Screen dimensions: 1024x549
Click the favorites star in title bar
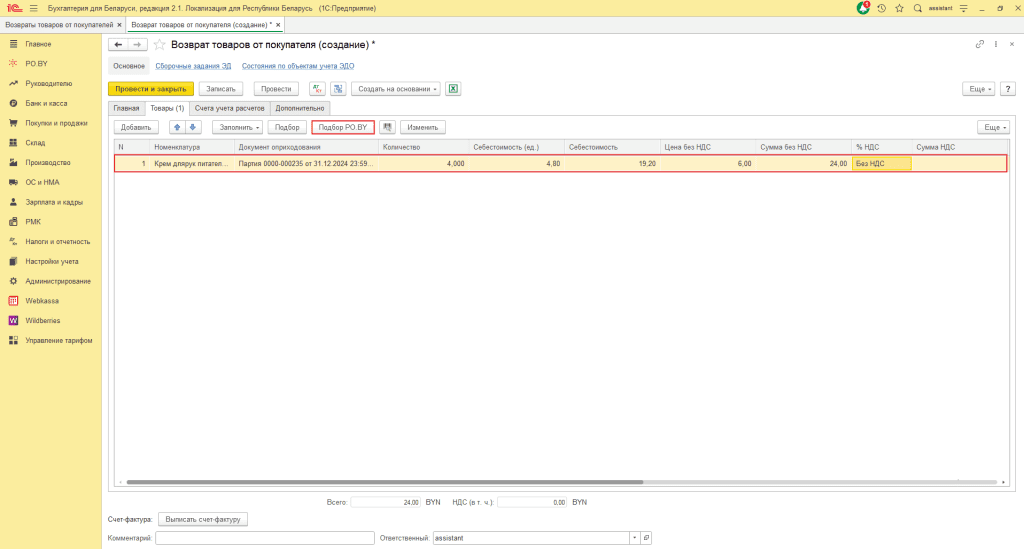pos(899,8)
